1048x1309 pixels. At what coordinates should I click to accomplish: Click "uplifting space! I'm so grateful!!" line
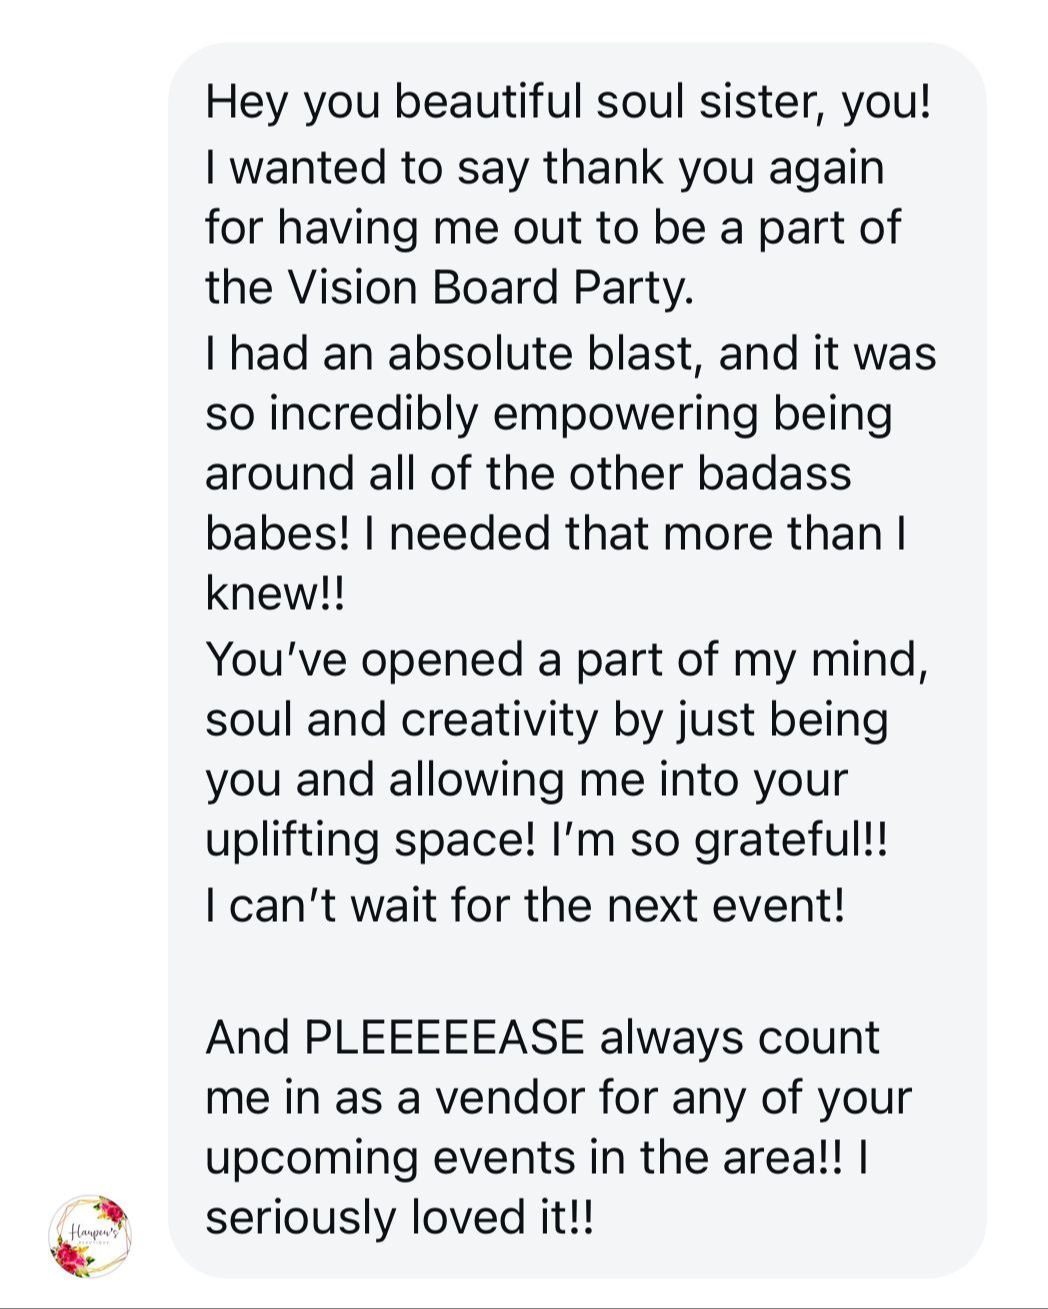[x=546, y=840]
